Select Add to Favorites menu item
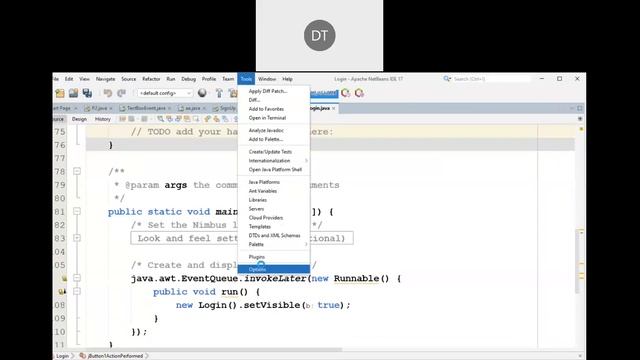 (273, 109)
